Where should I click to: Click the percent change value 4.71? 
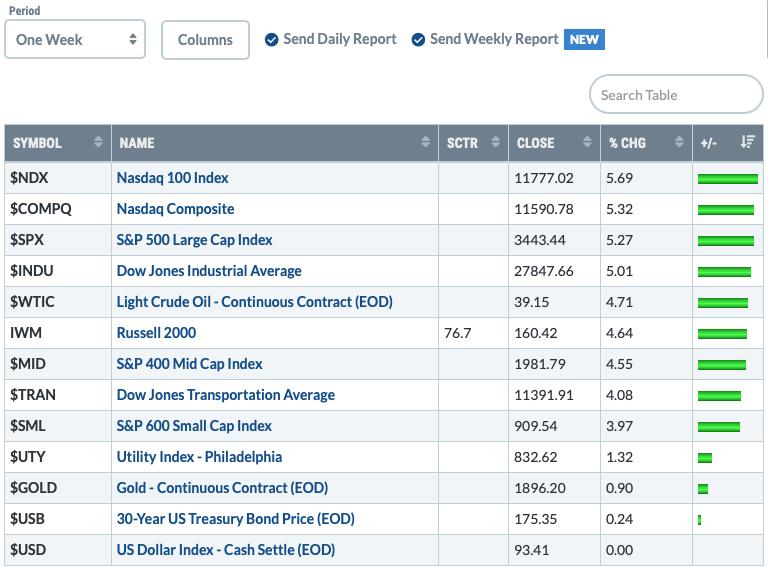[620, 302]
